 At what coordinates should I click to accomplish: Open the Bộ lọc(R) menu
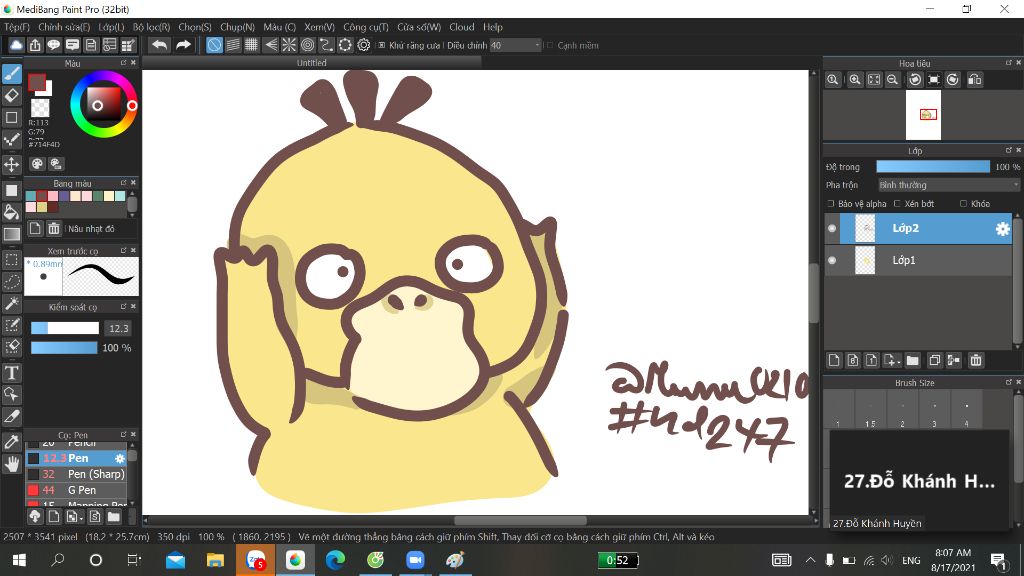152,27
